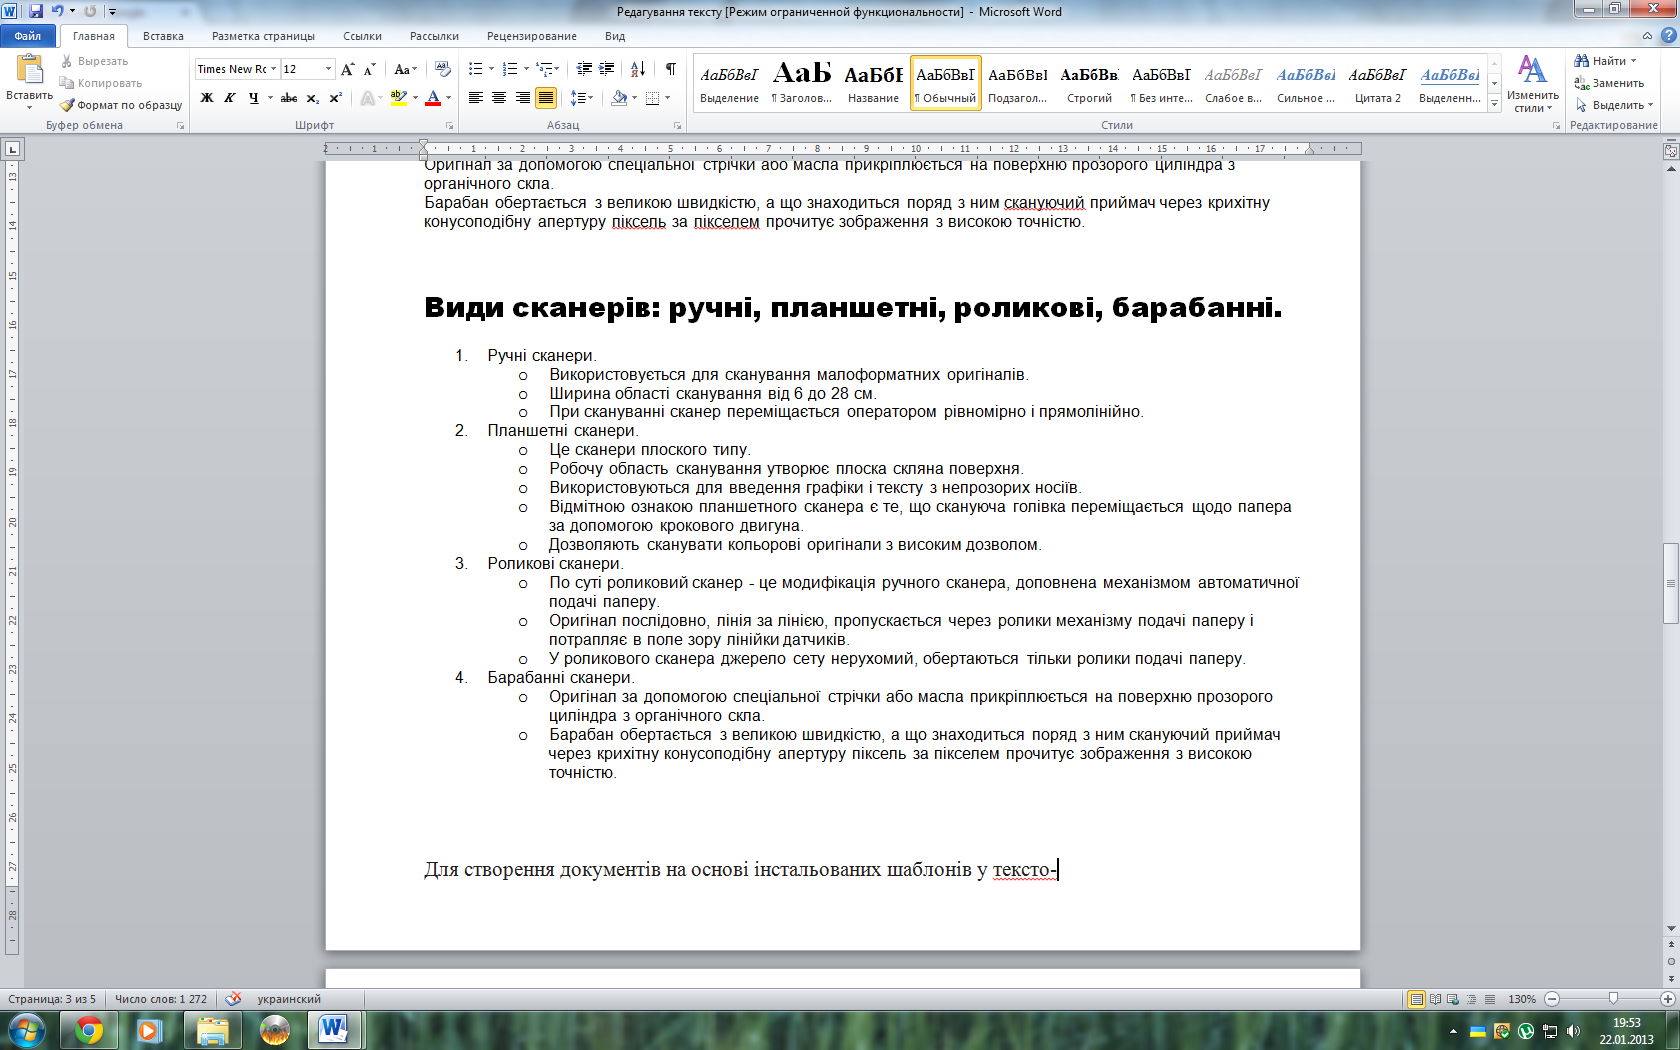Image resolution: width=1680 pixels, height=1050 pixels.
Task: Switch to Вставка tab
Action: [163, 36]
